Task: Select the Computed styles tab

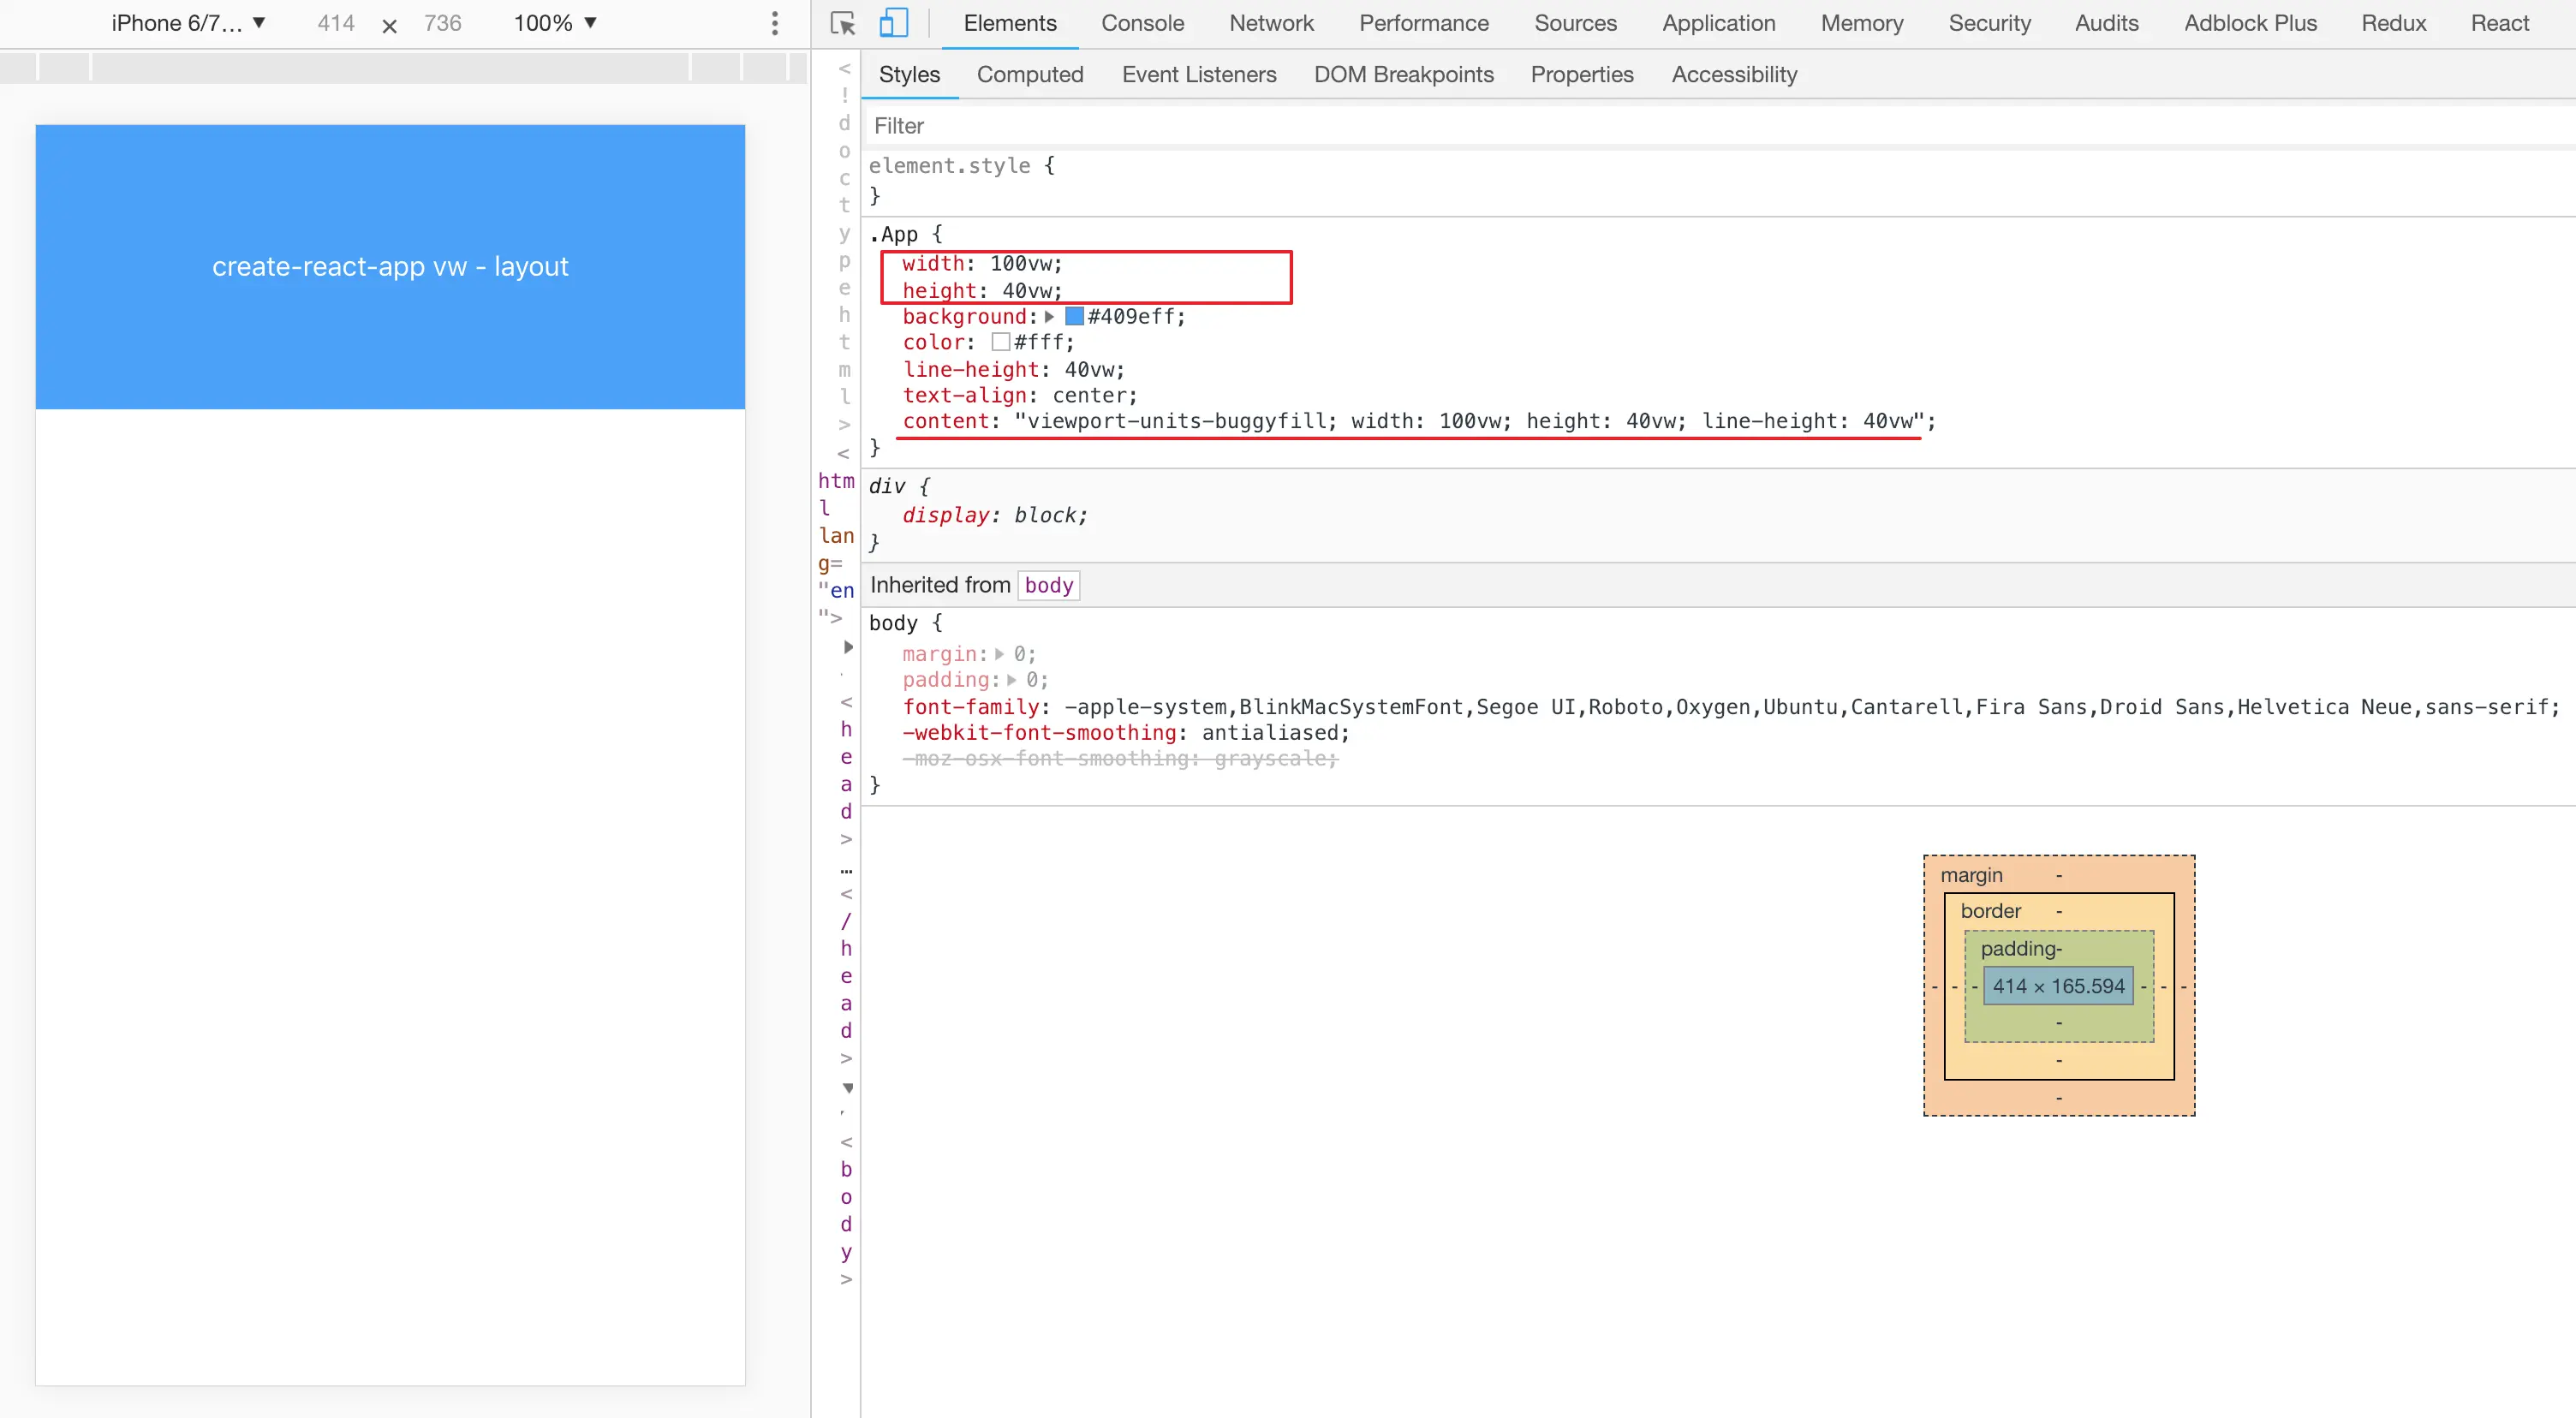Action: tap(1029, 74)
